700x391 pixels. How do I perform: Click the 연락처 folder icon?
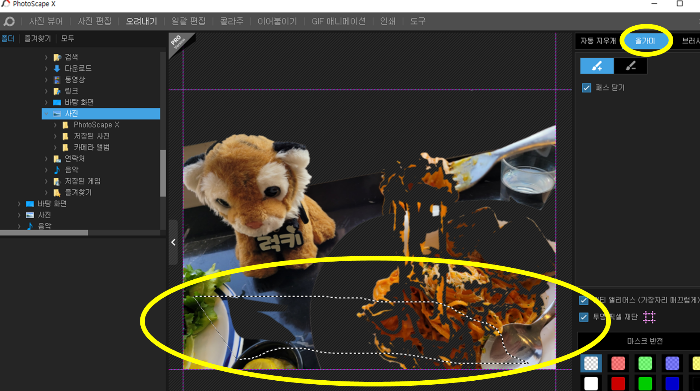coord(57,158)
